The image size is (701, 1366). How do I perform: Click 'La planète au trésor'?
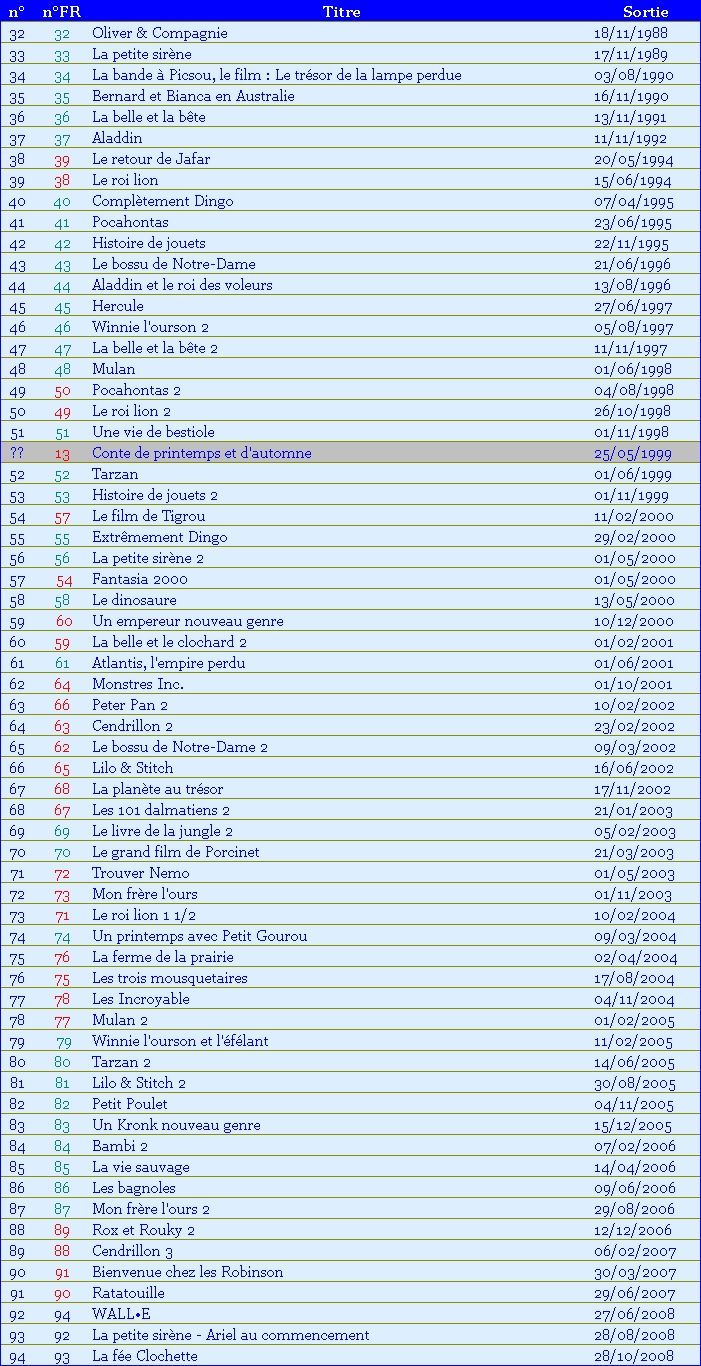click(158, 789)
